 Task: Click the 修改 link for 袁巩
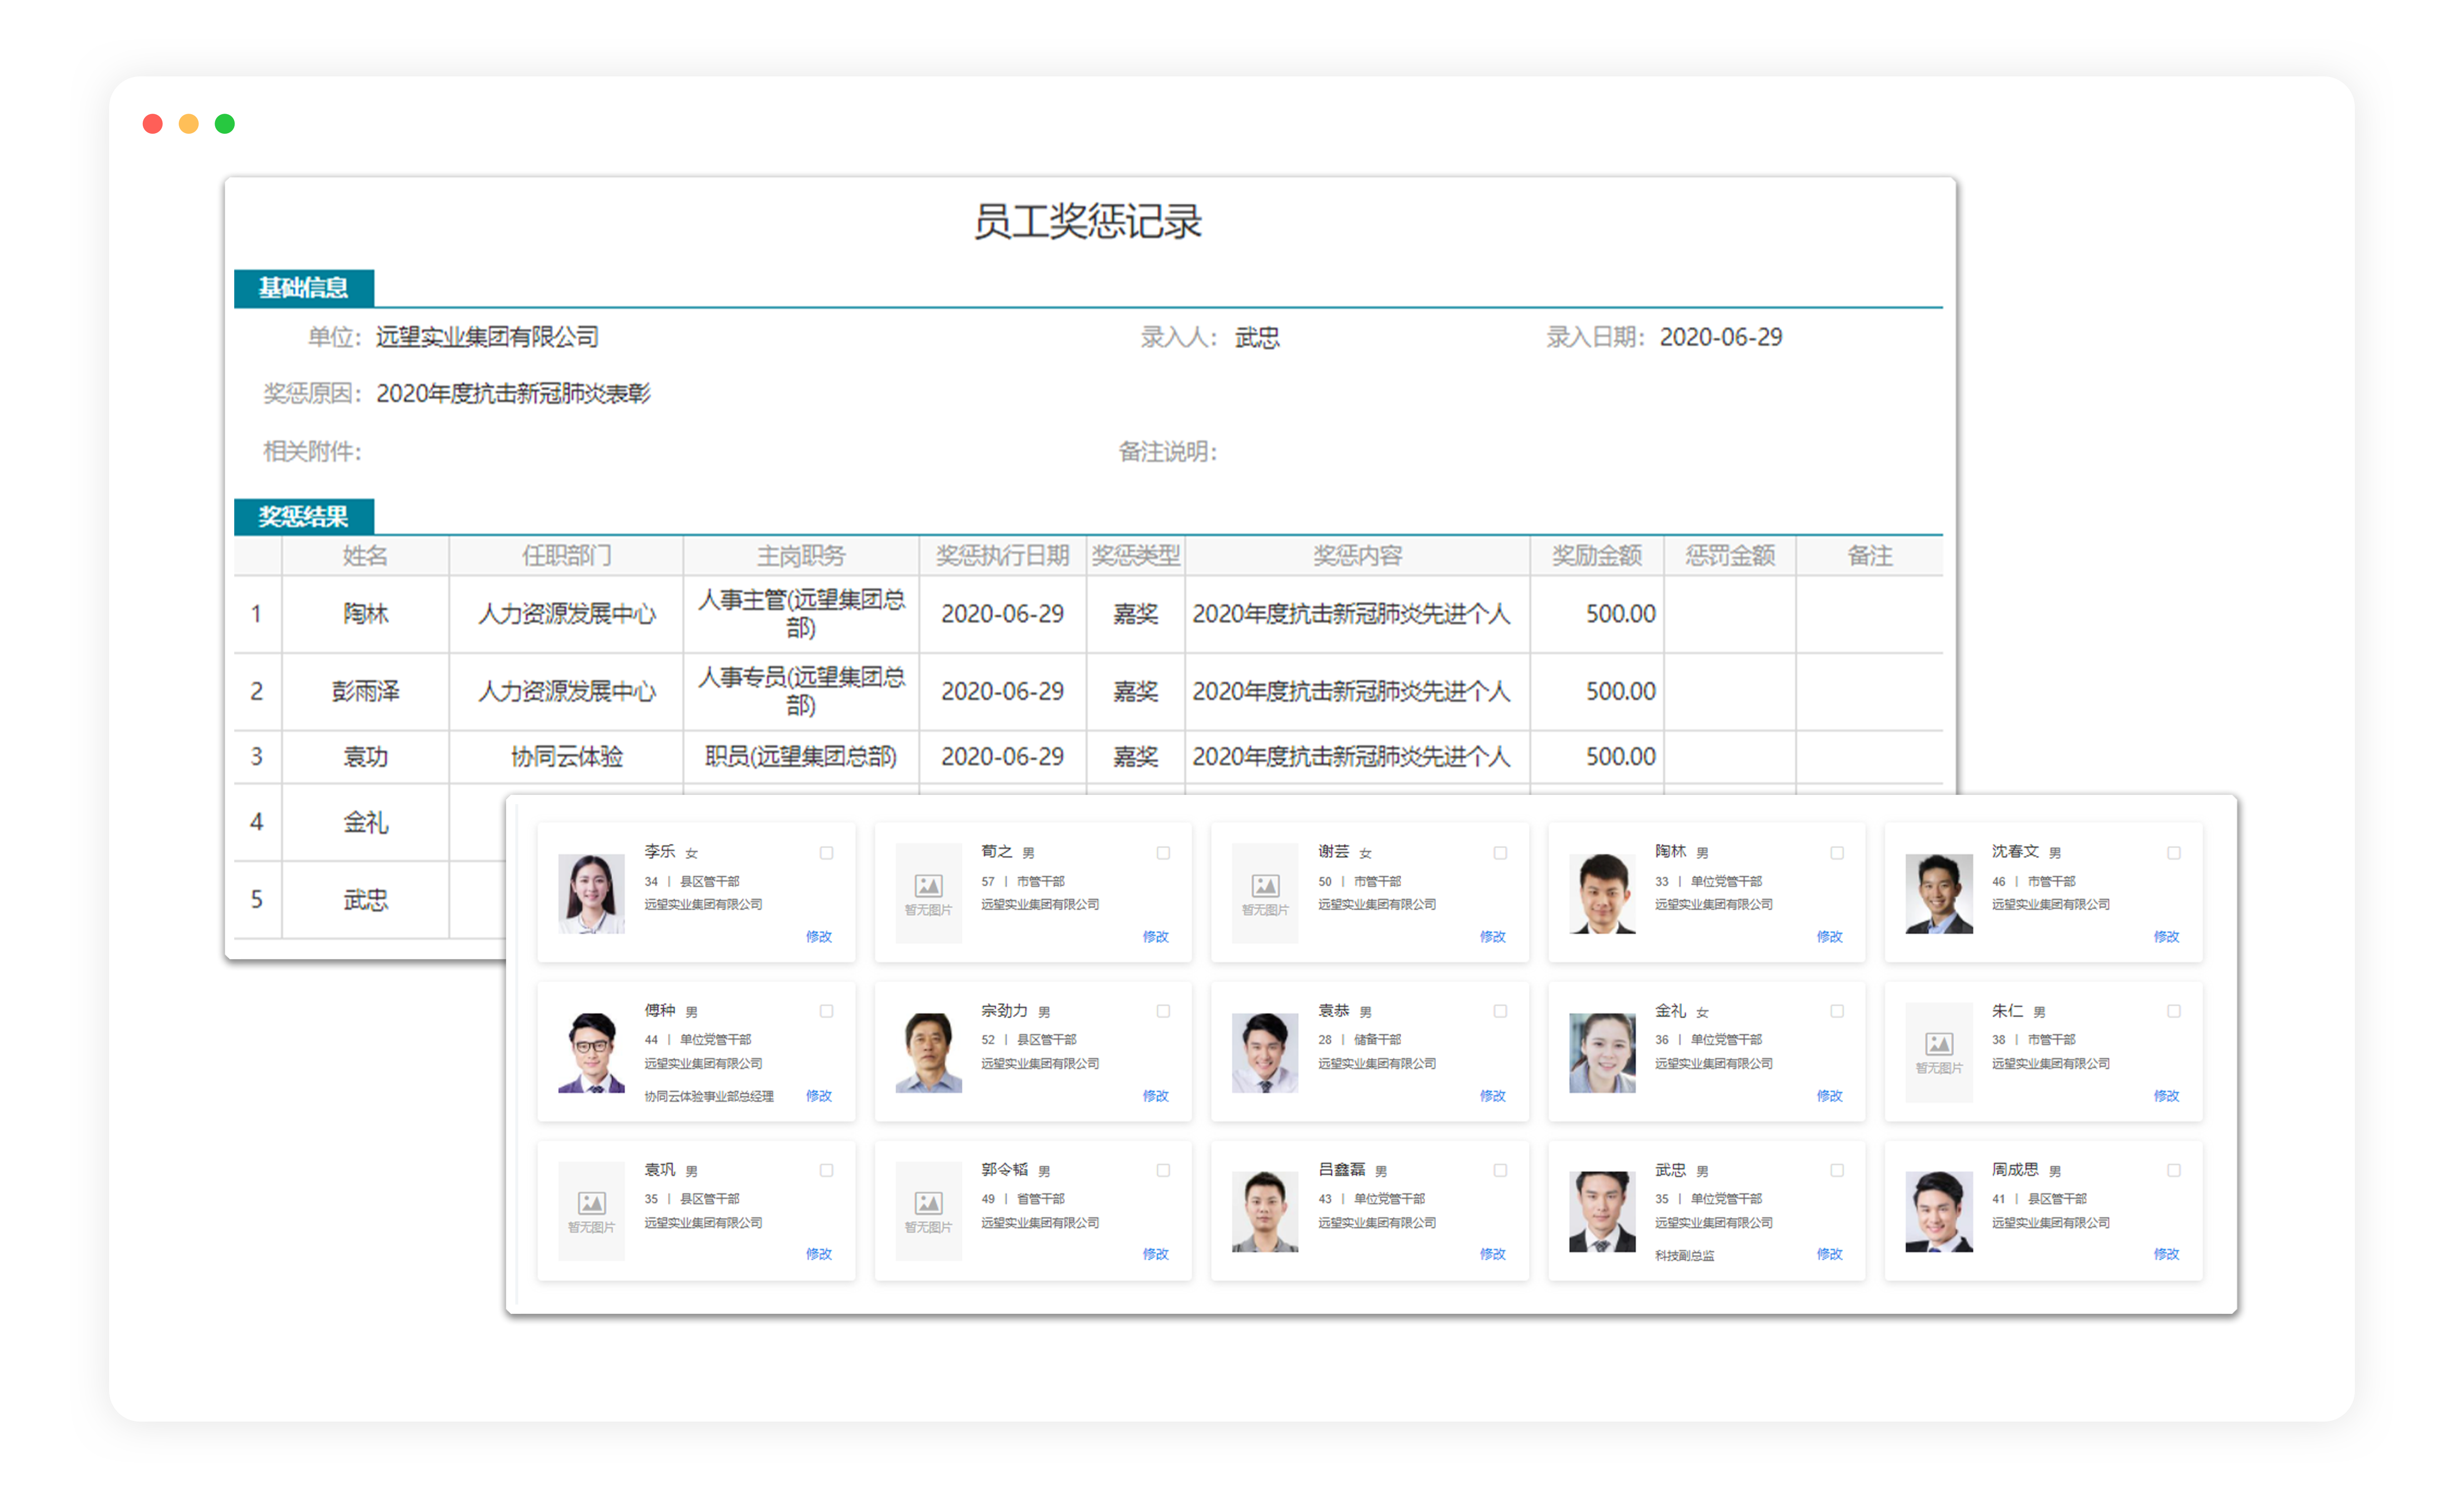point(819,1253)
